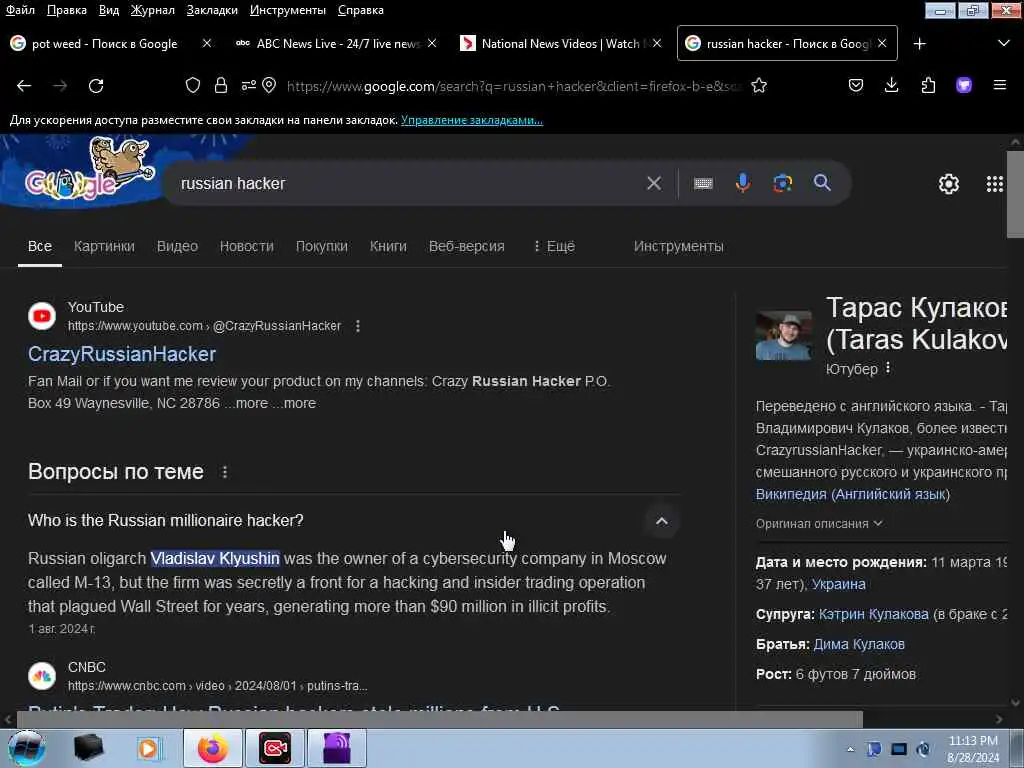
Task: Close the ABC News Live tab
Action: 432,44
